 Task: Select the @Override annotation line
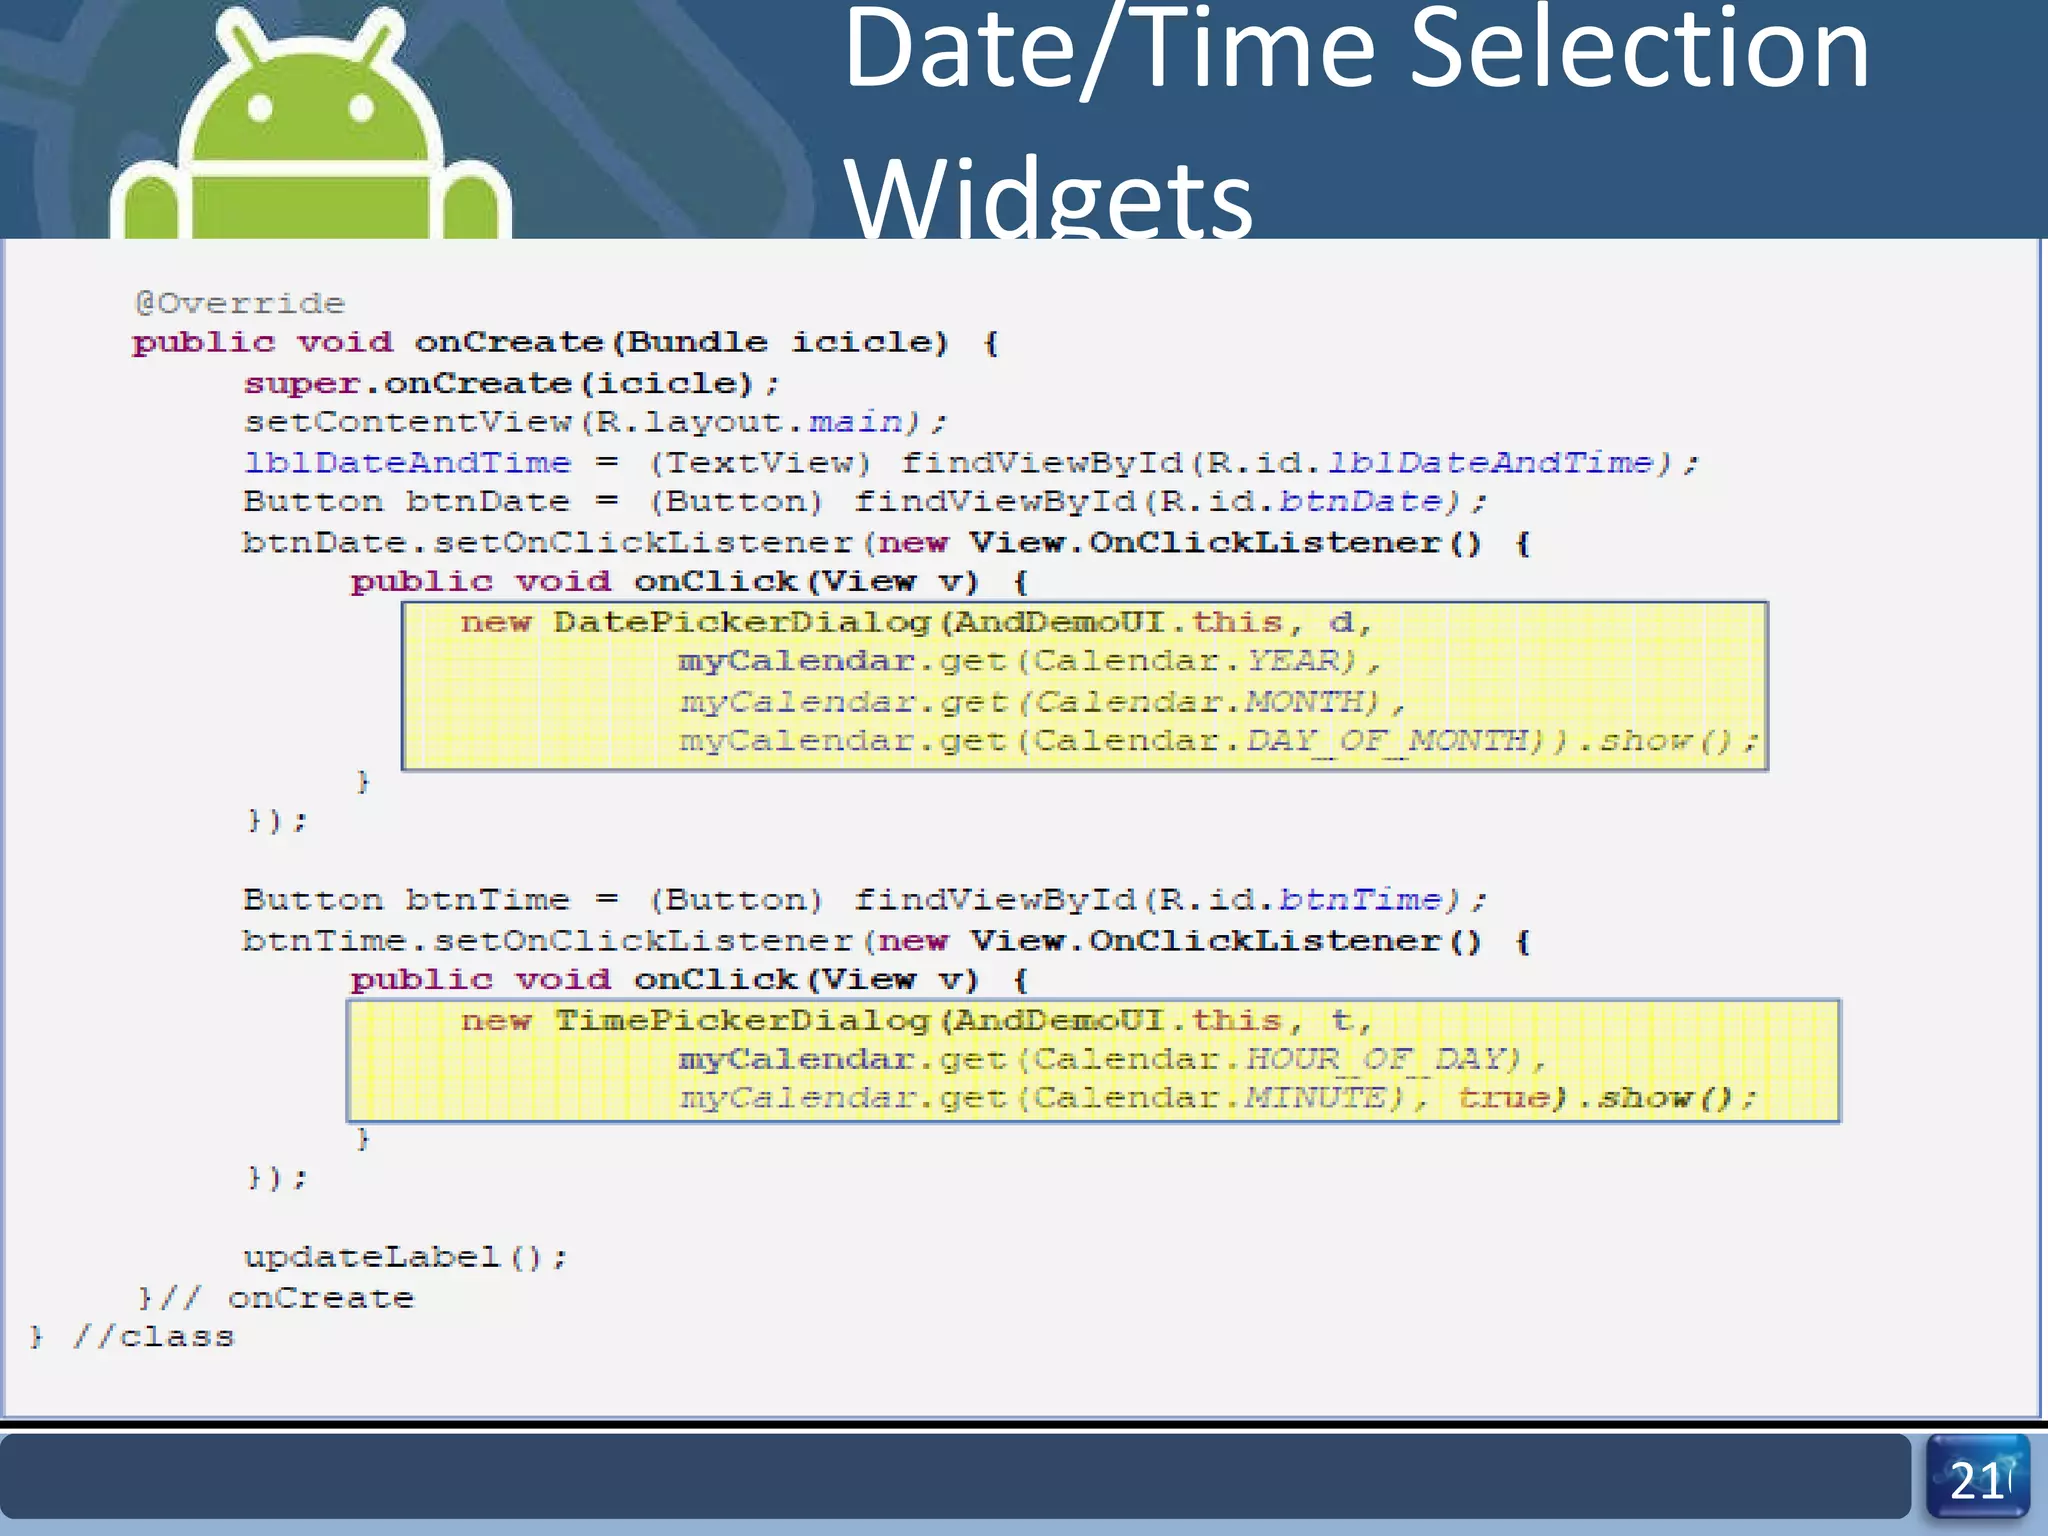(240, 303)
